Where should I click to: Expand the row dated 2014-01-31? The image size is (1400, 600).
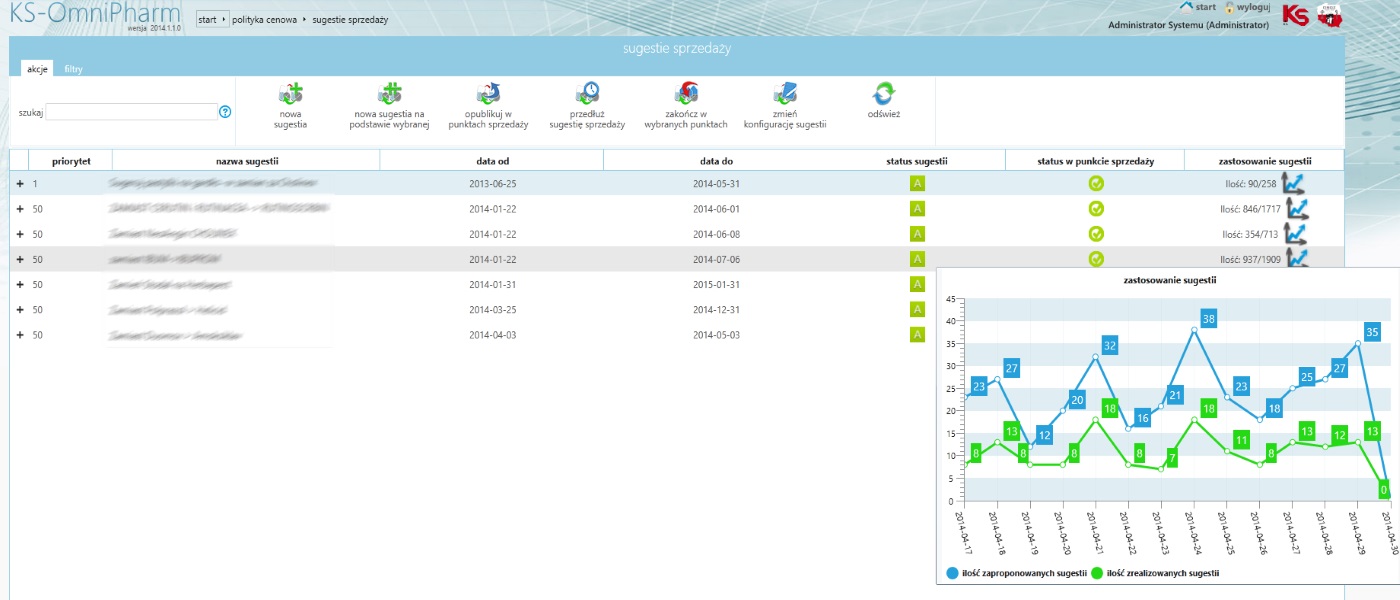[20, 284]
